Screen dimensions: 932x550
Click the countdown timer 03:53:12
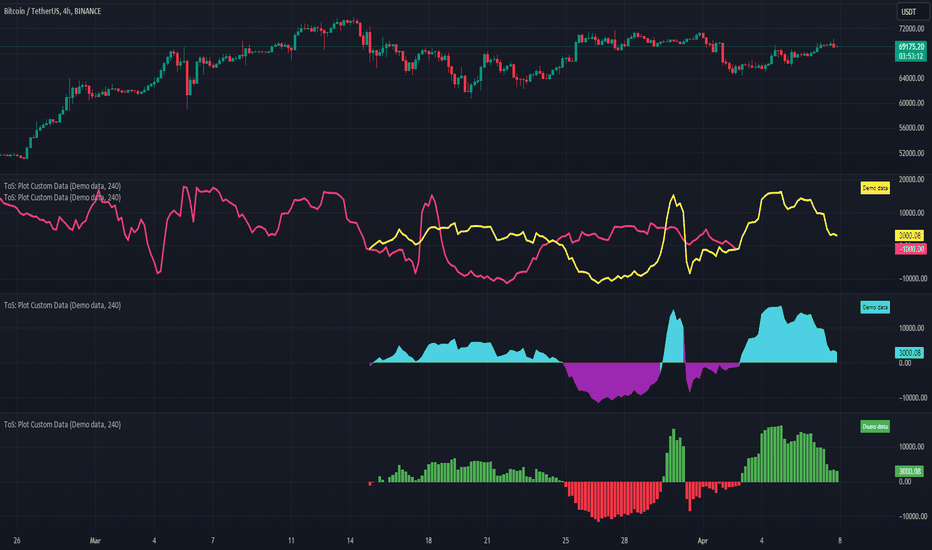tap(911, 56)
